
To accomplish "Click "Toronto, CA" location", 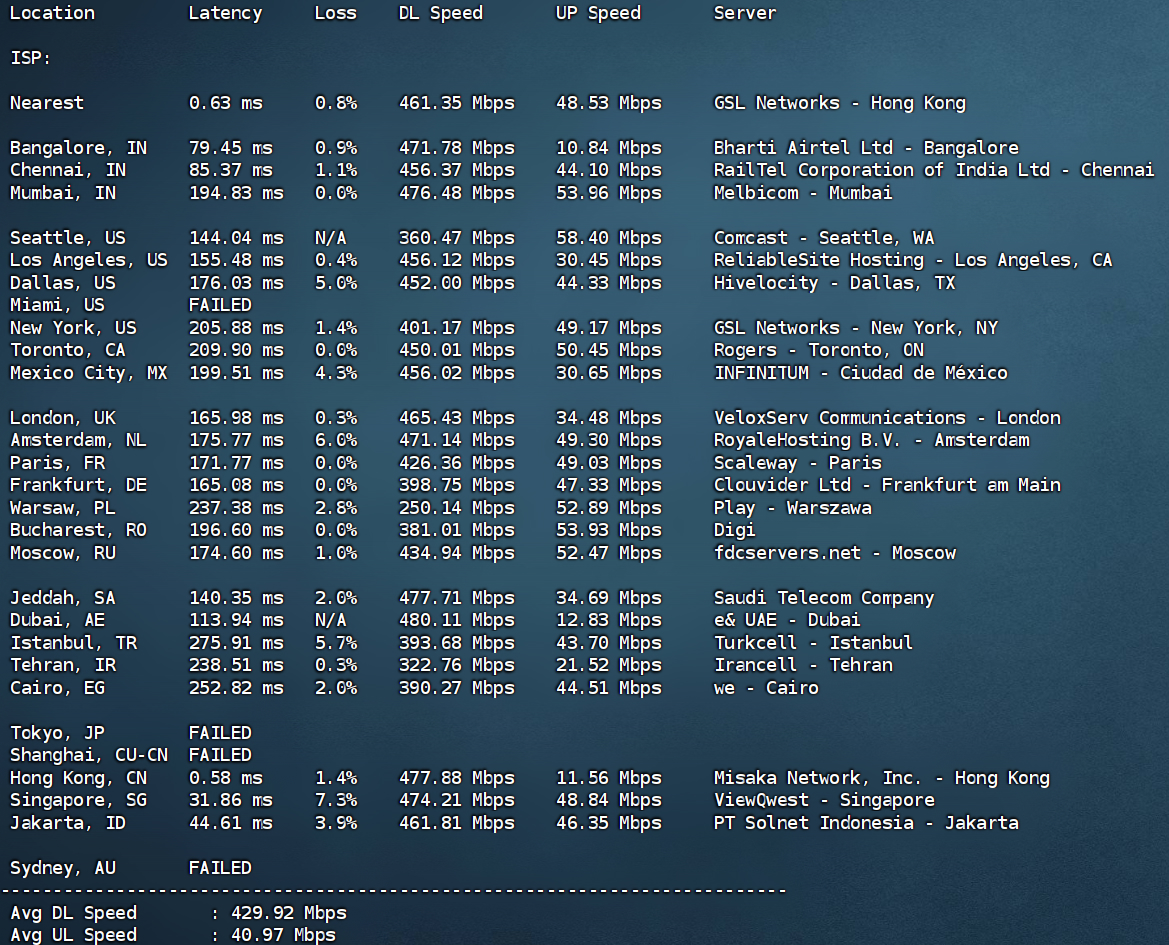I will click(x=68, y=350).
